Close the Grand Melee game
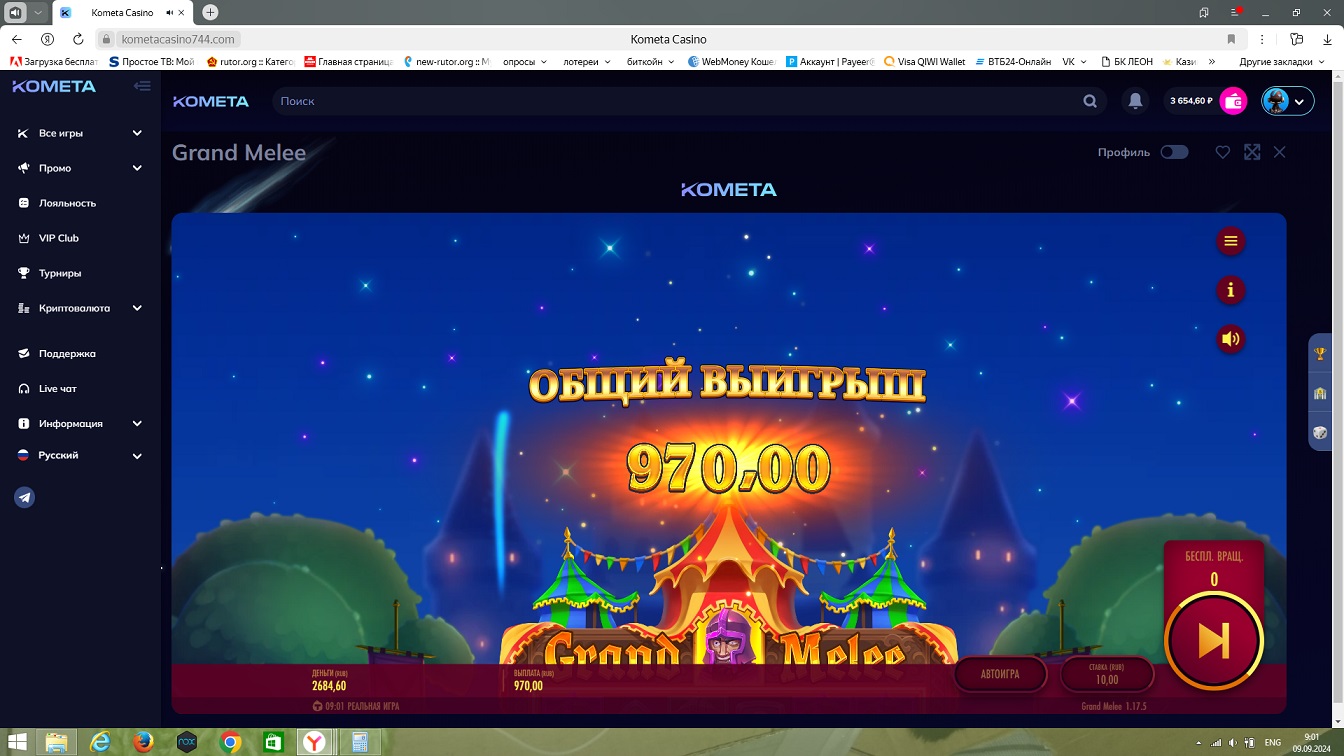The height and width of the screenshot is (756, 1344). [1280, 152]
